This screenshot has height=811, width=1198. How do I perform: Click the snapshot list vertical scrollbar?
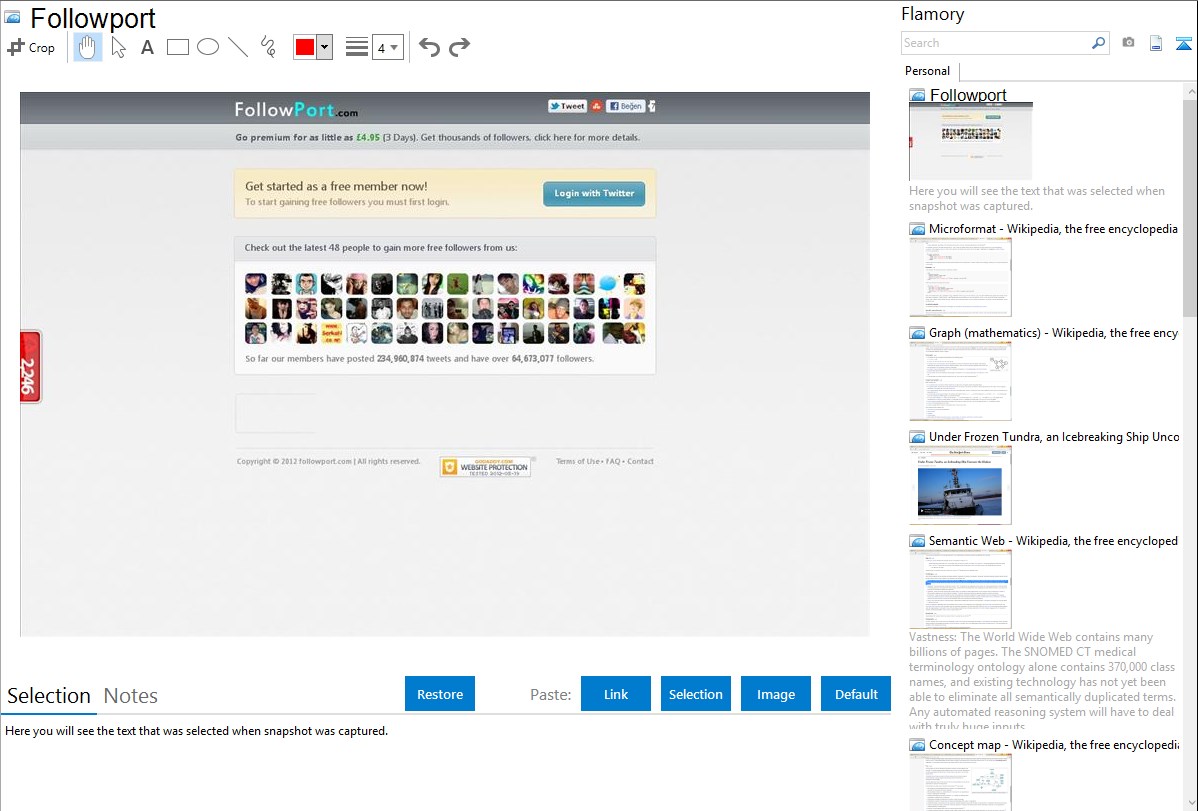pos(1190,206)
